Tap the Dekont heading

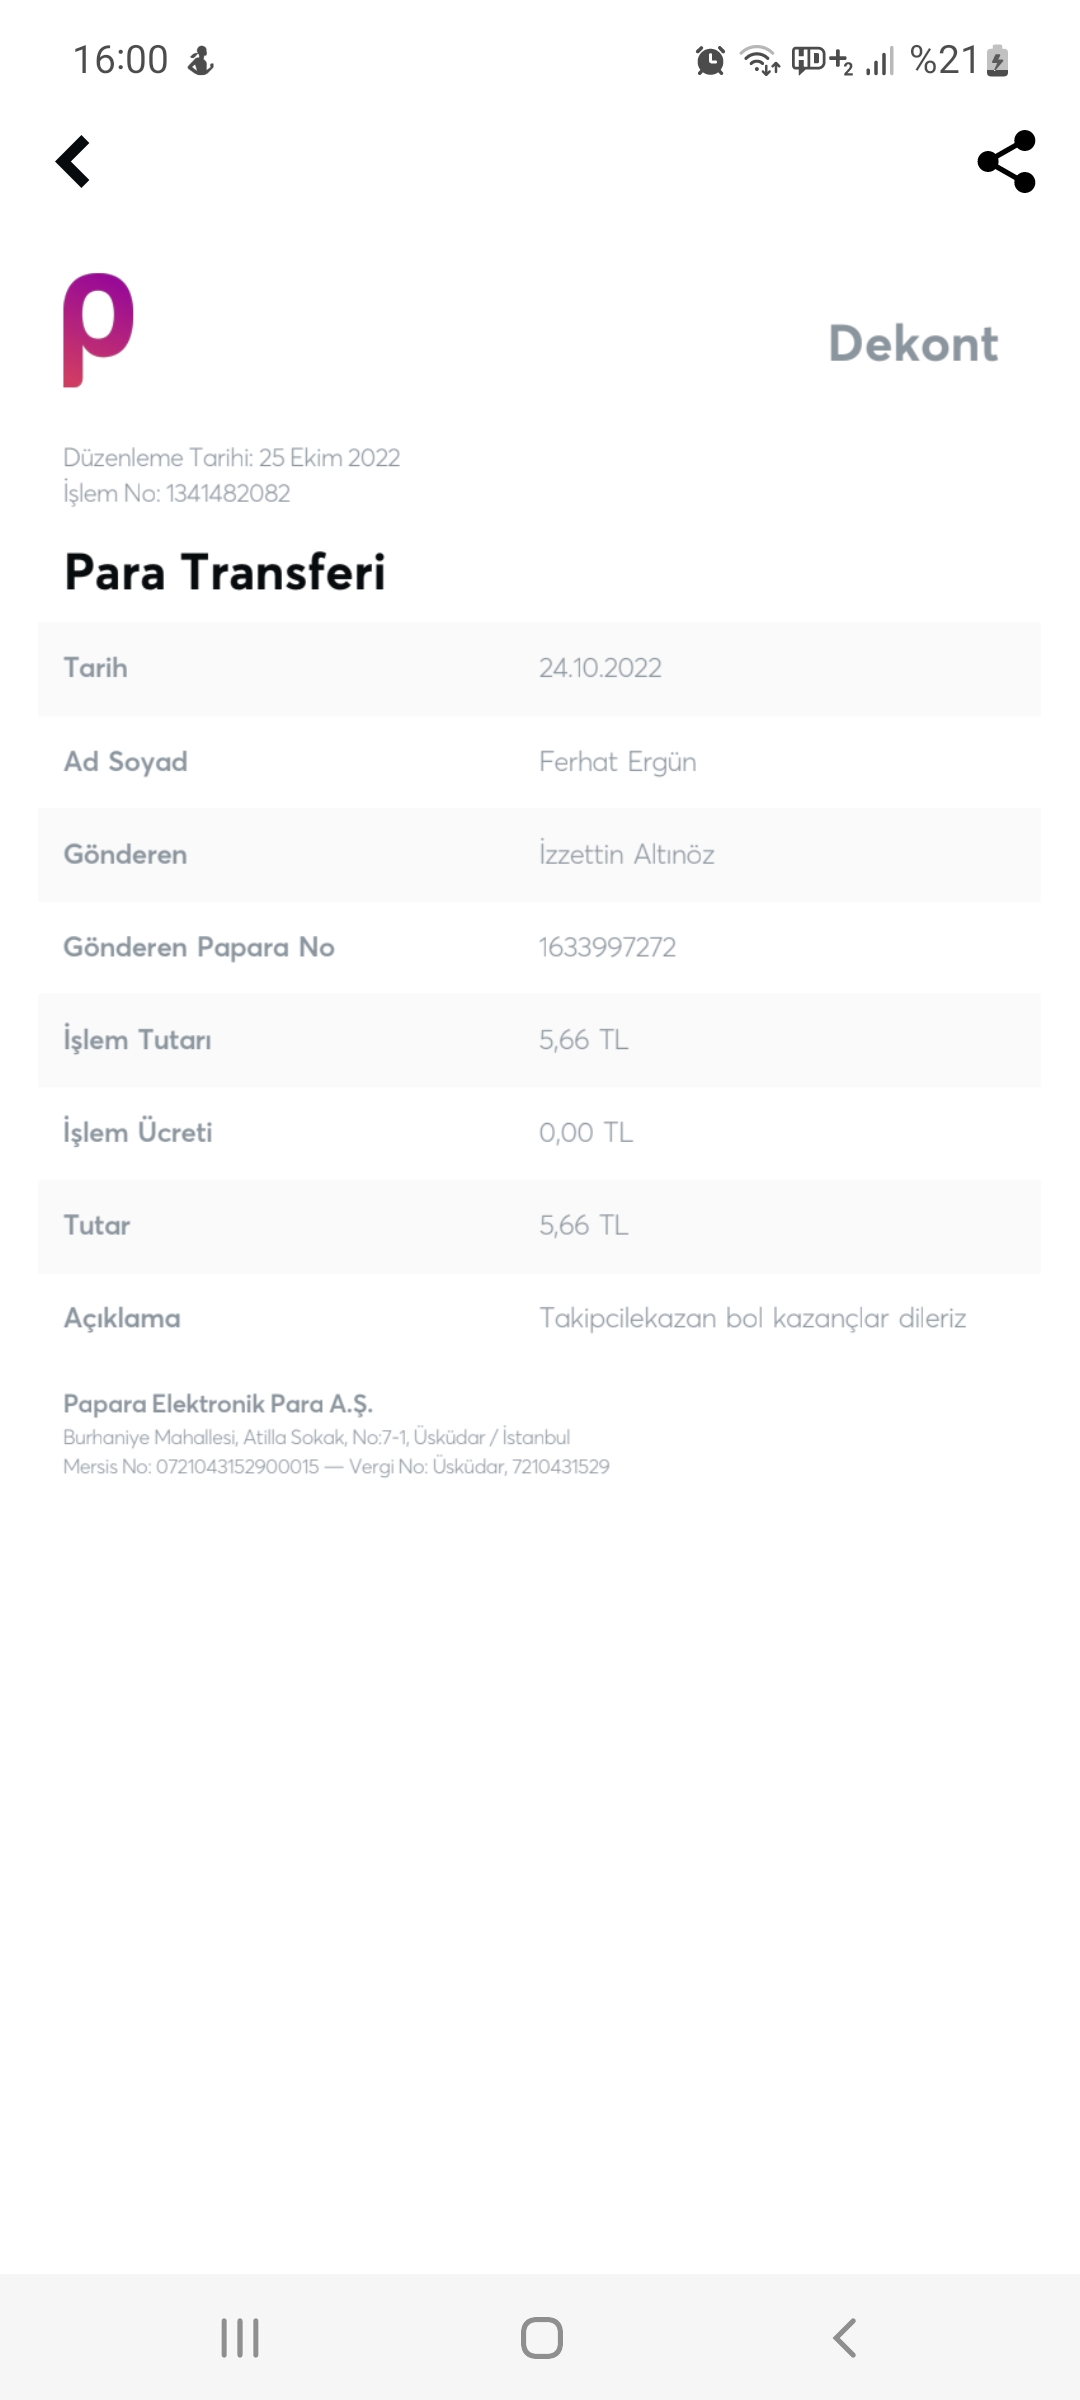click(913, 344)
